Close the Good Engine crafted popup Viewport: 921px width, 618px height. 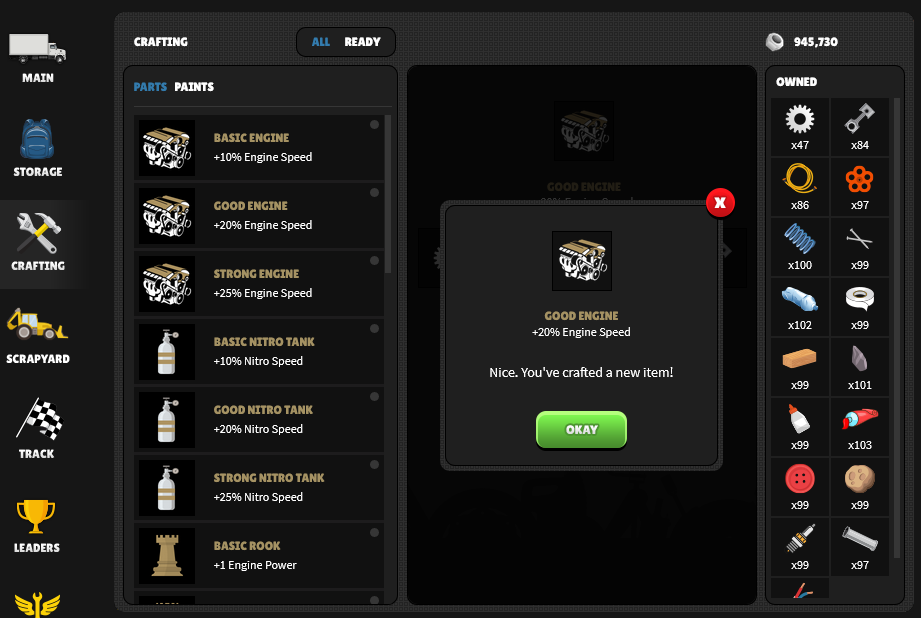pos(720,203)
